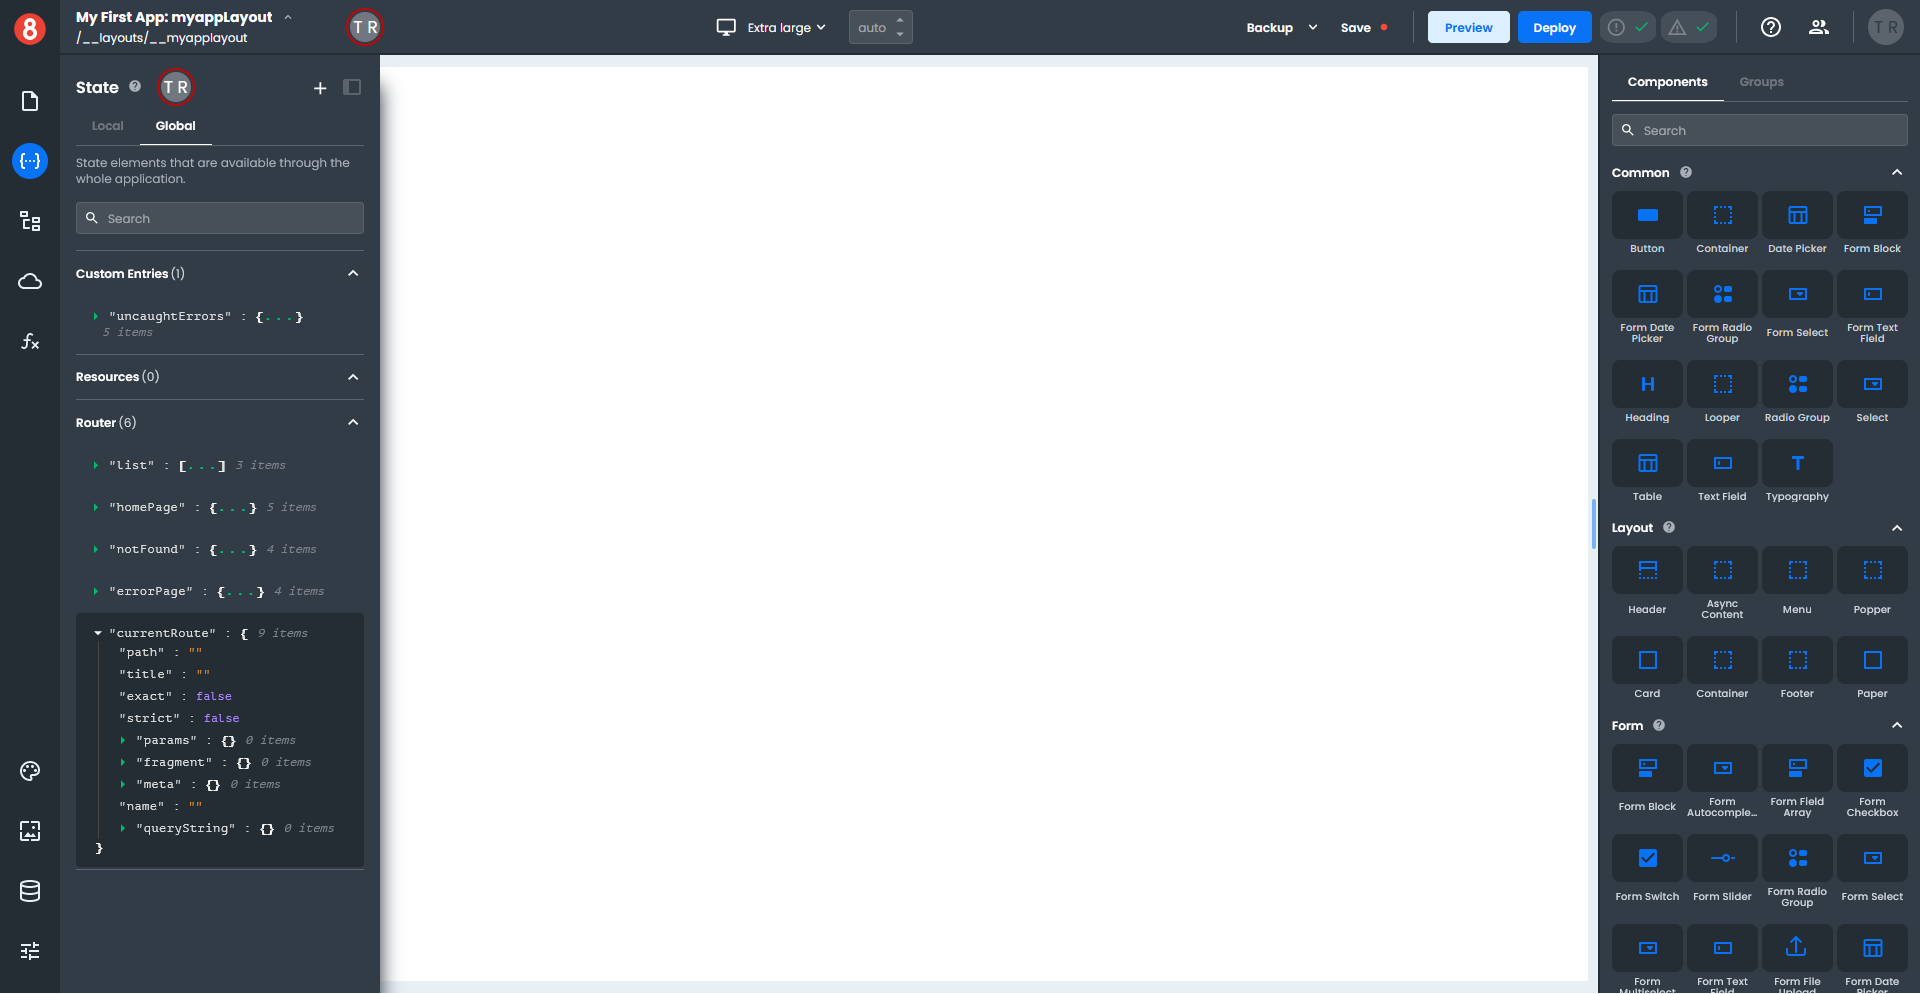Image resolution: width=1920 pixels, height=994 pixels.
Task: Switch to the Local state tab
Action: [107, 126]
